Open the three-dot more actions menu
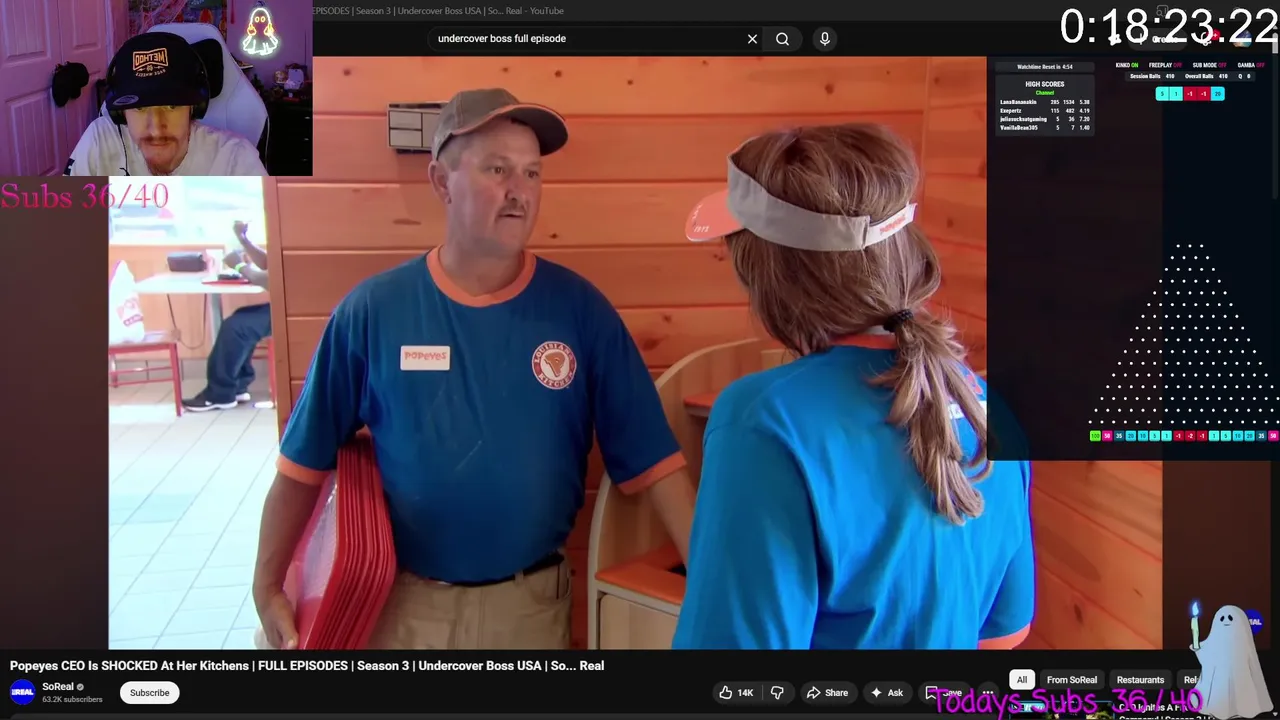1280x720 pixels. click(988, 692)
